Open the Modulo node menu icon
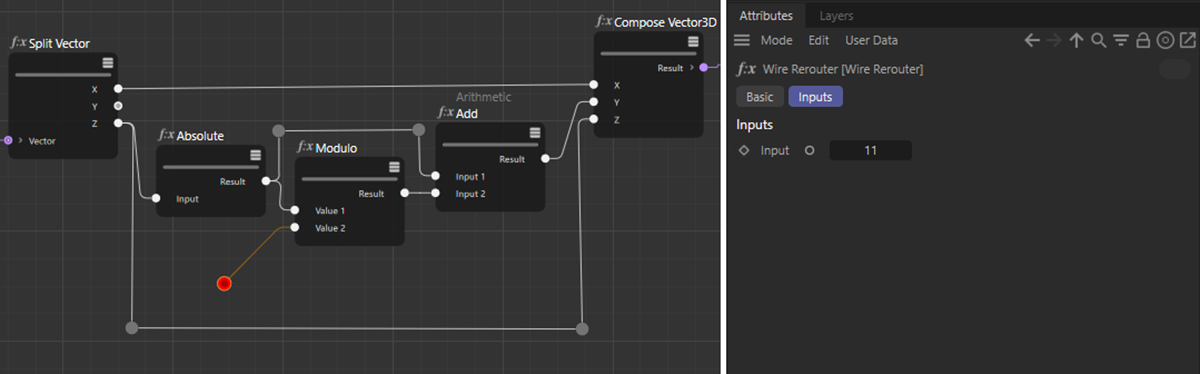1200x374 pixels. (x=393, y=167)
